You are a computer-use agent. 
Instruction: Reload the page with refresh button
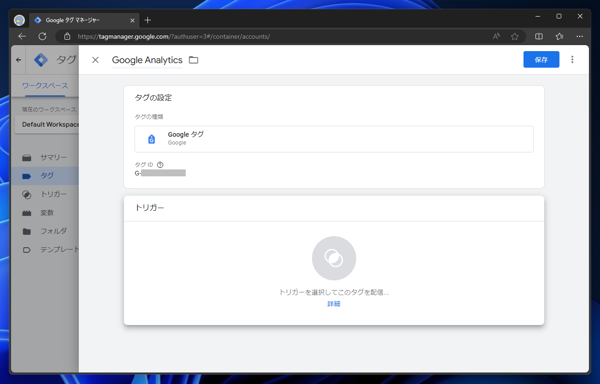tap(42, 36)
